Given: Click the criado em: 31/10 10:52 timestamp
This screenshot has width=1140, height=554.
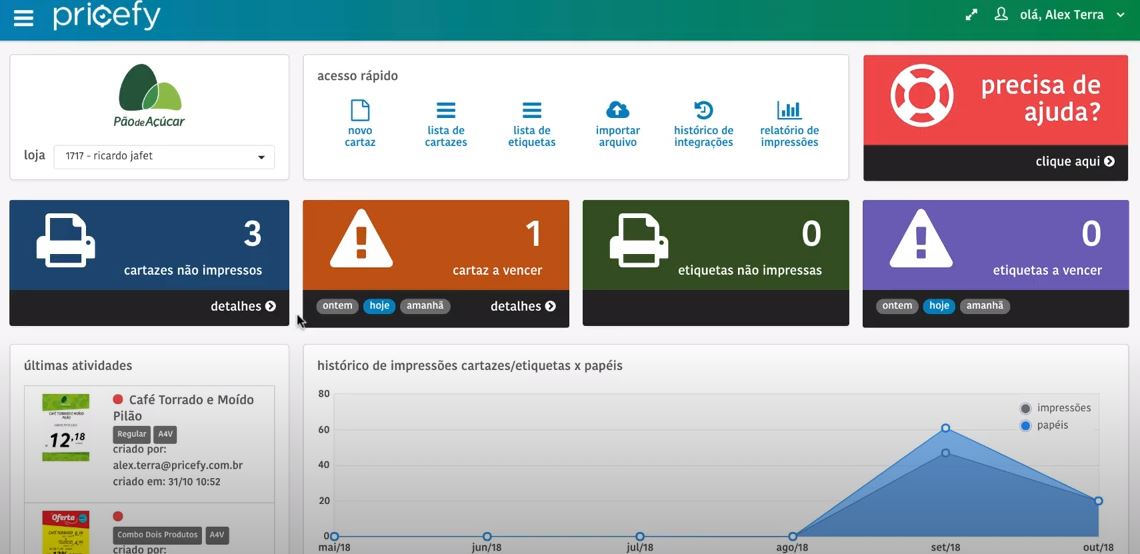Looking at the screenshot, I should click(x=166, y=481).
